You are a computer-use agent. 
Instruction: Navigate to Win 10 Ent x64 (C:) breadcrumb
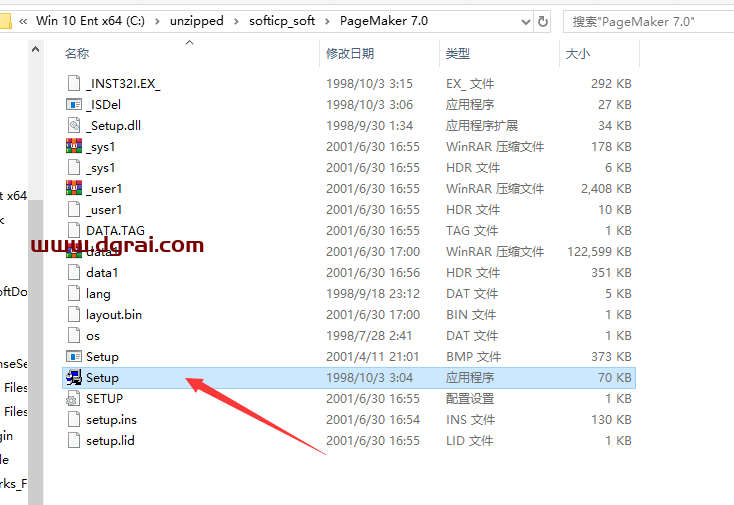[x=90, y=21]
